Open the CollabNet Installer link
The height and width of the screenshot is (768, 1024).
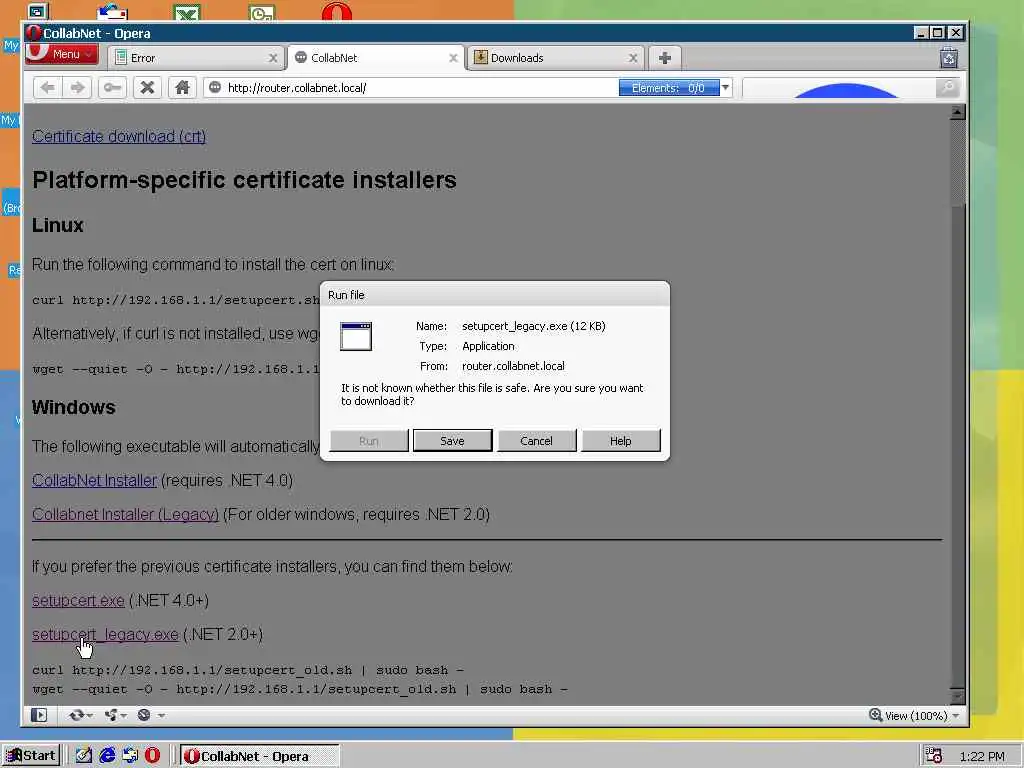pyautogui.click(x=95, y=480)
